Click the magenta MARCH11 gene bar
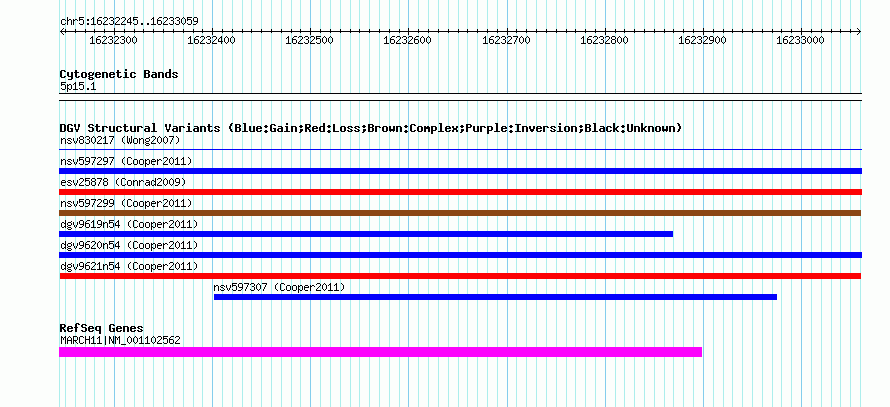Screen dimensions: 890x407 [x=380, y=352]
